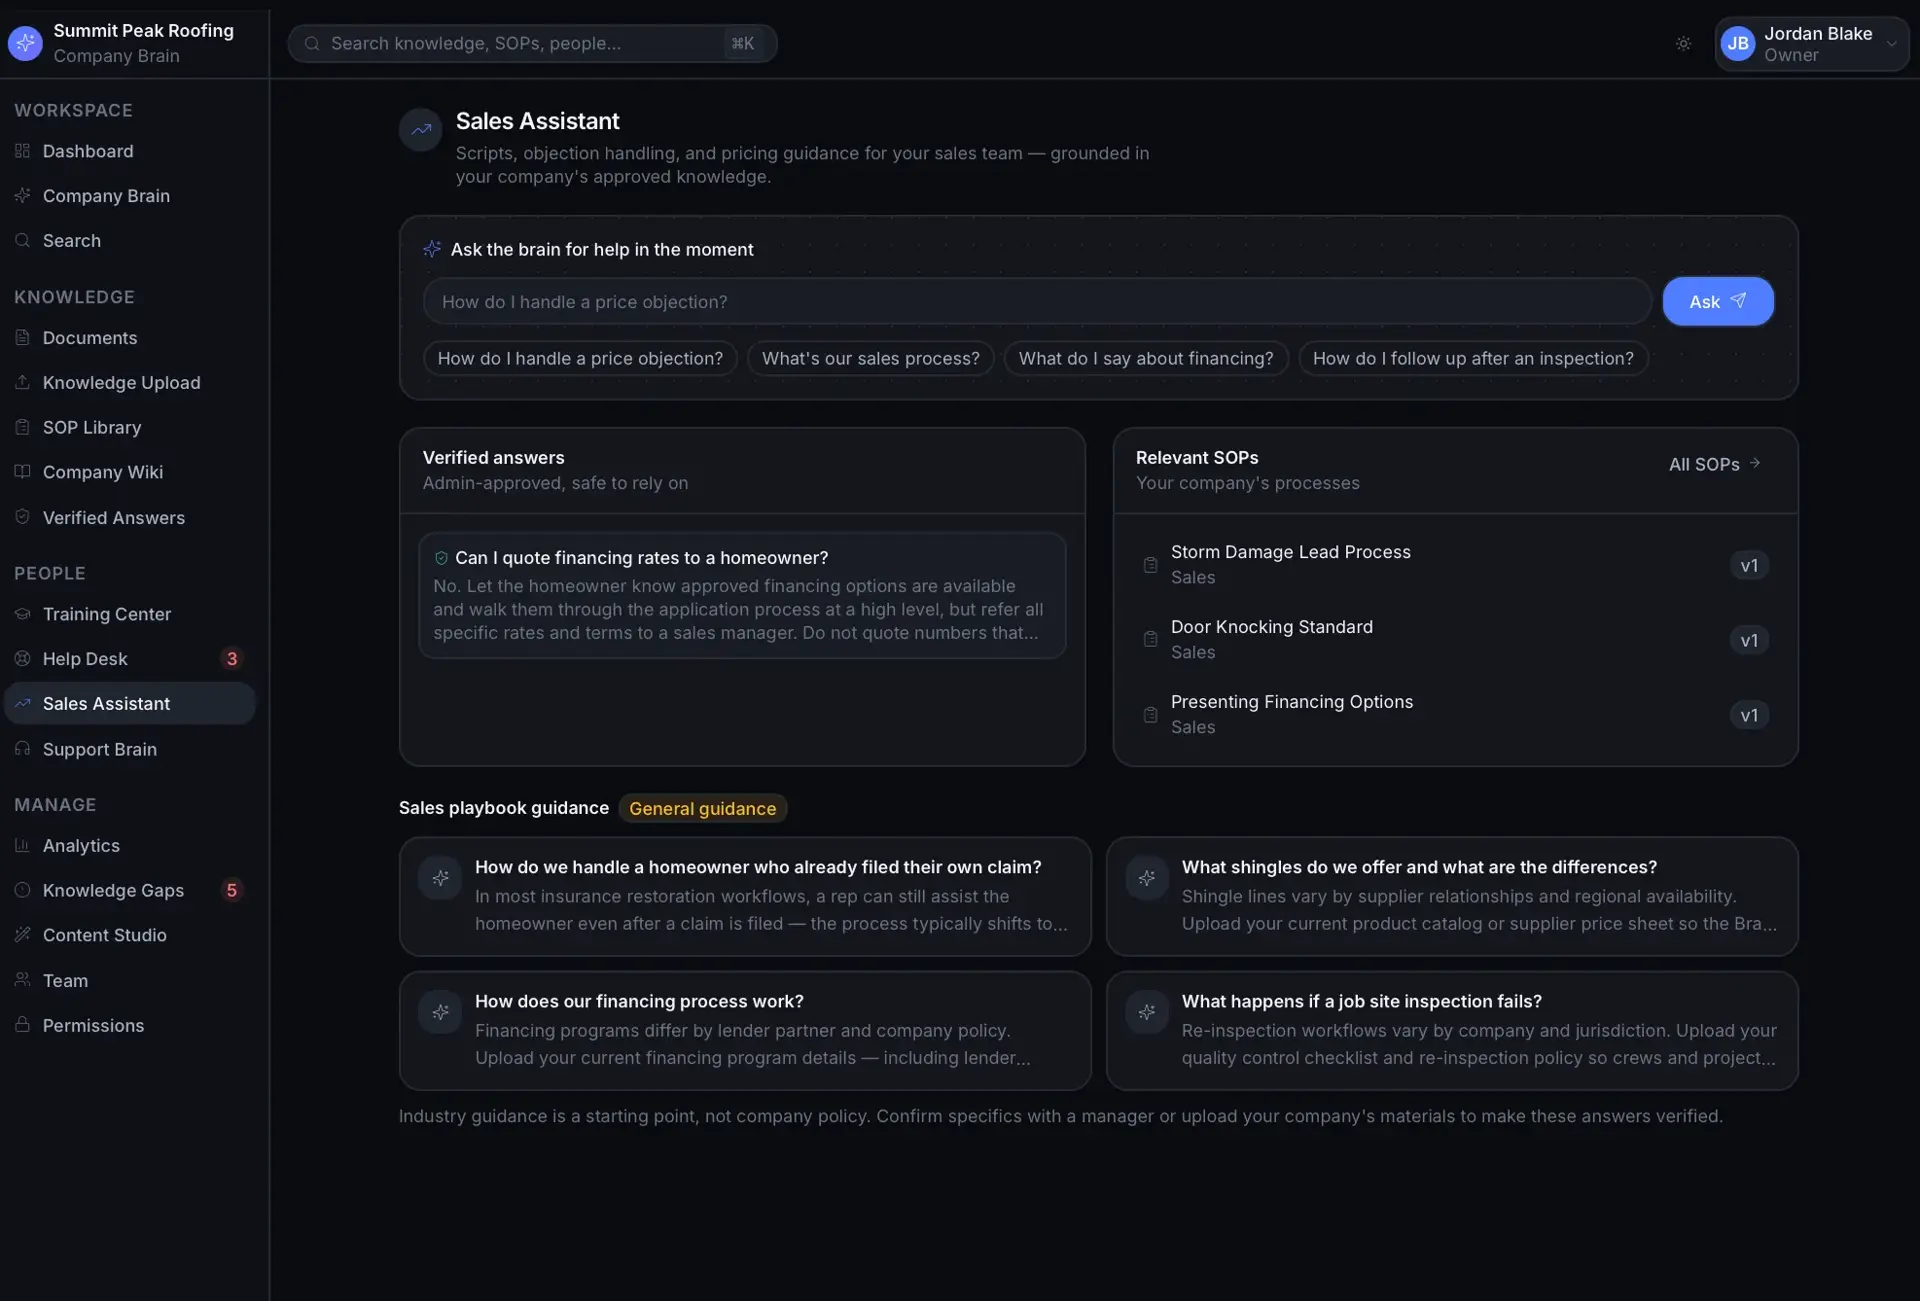1920x1301 pixels.
Task: Click the ⌘K shortcut badge in search
Action: (742, 43)
